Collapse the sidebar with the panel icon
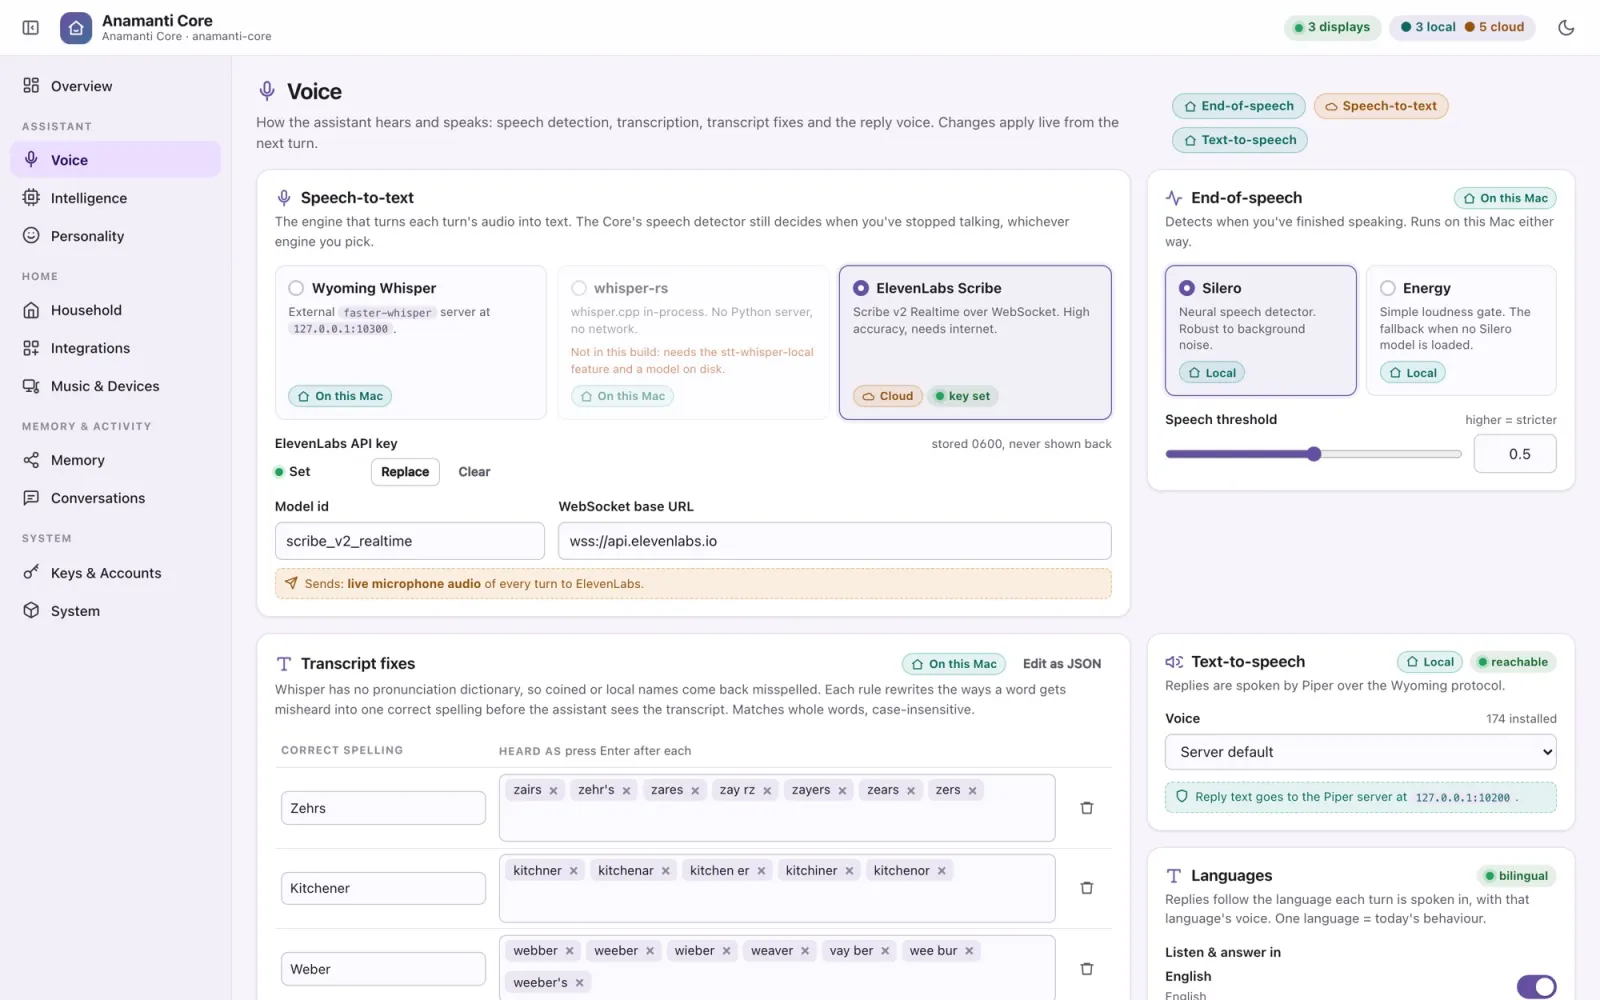Image resolution: width=1600 pixels, height=1000 pixels. pos(31,27)
